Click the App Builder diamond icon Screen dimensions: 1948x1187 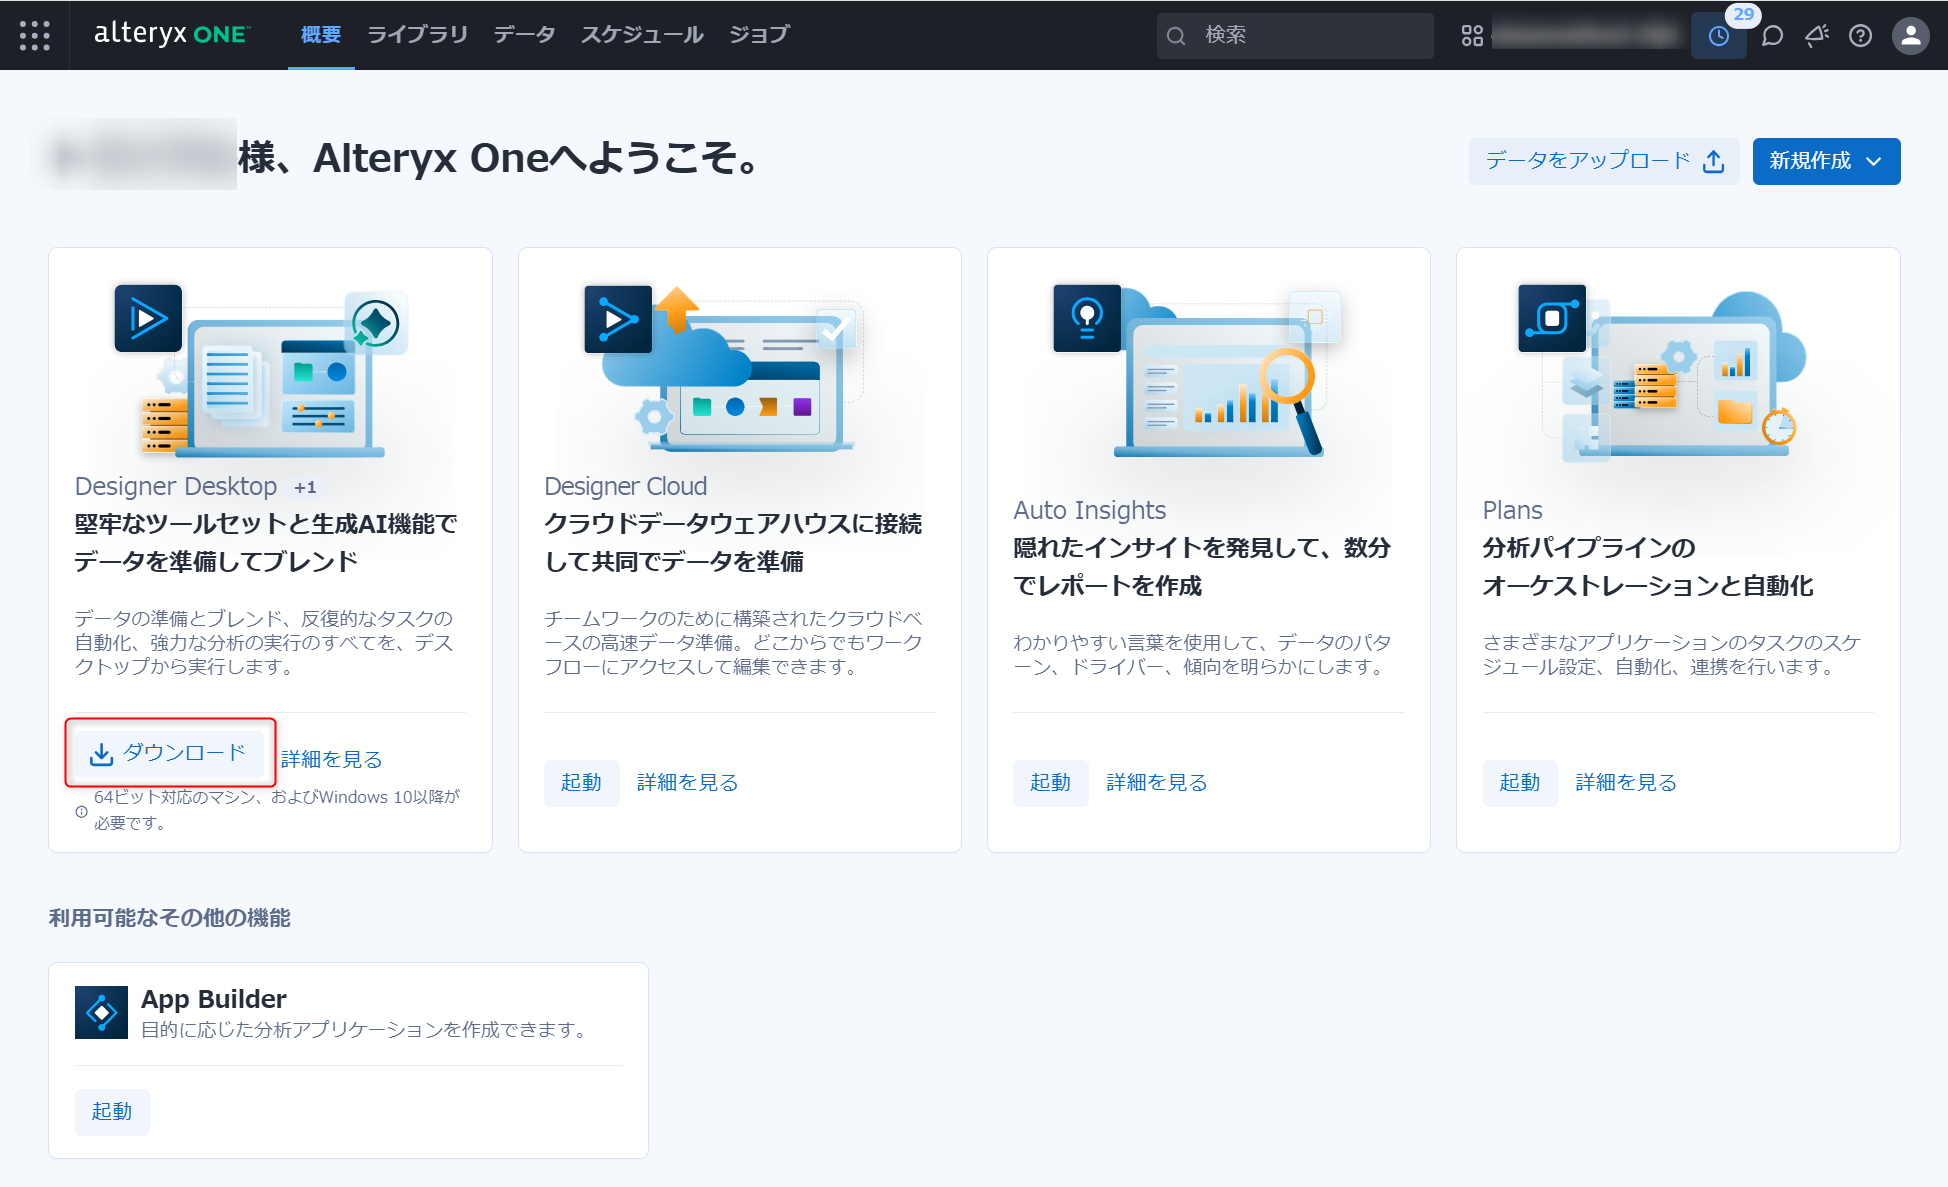pos(101,1012)
